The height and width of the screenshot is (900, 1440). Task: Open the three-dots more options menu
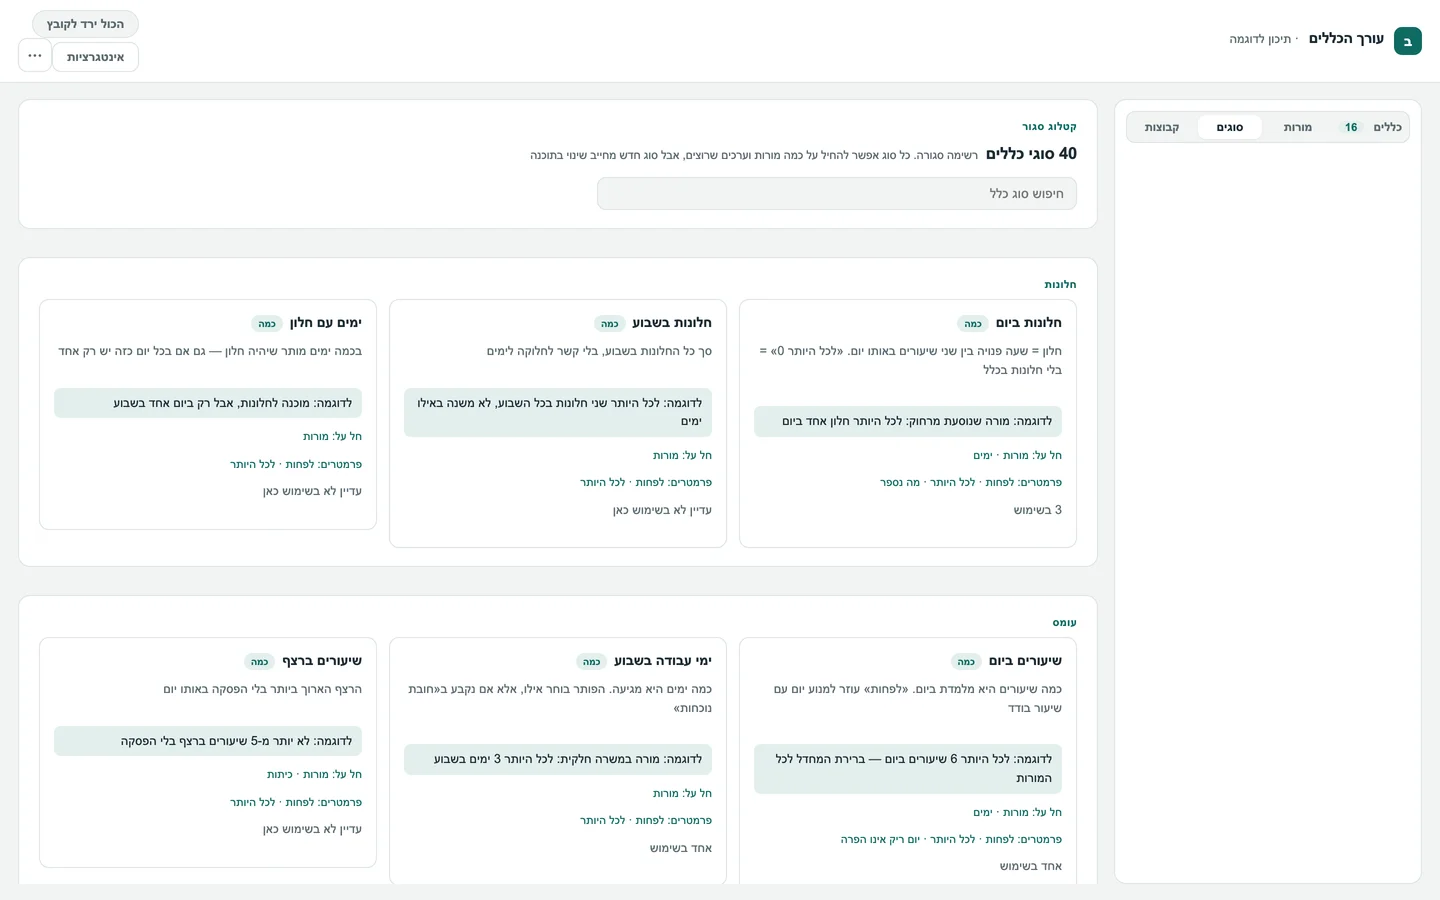click(35, 56)
